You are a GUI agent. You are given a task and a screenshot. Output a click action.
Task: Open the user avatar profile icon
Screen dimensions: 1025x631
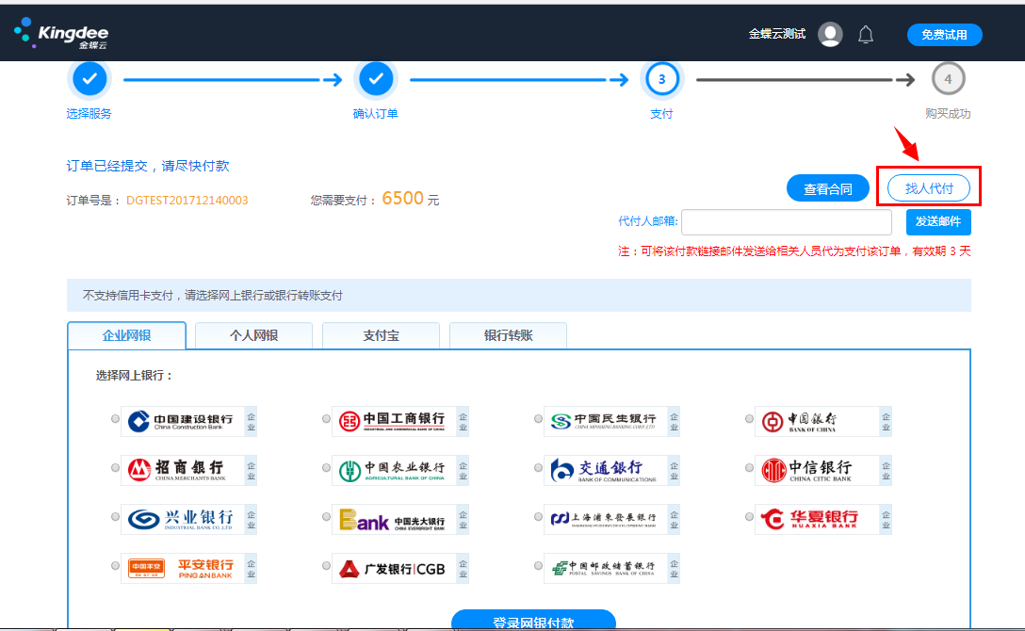(x=830, y=34)
